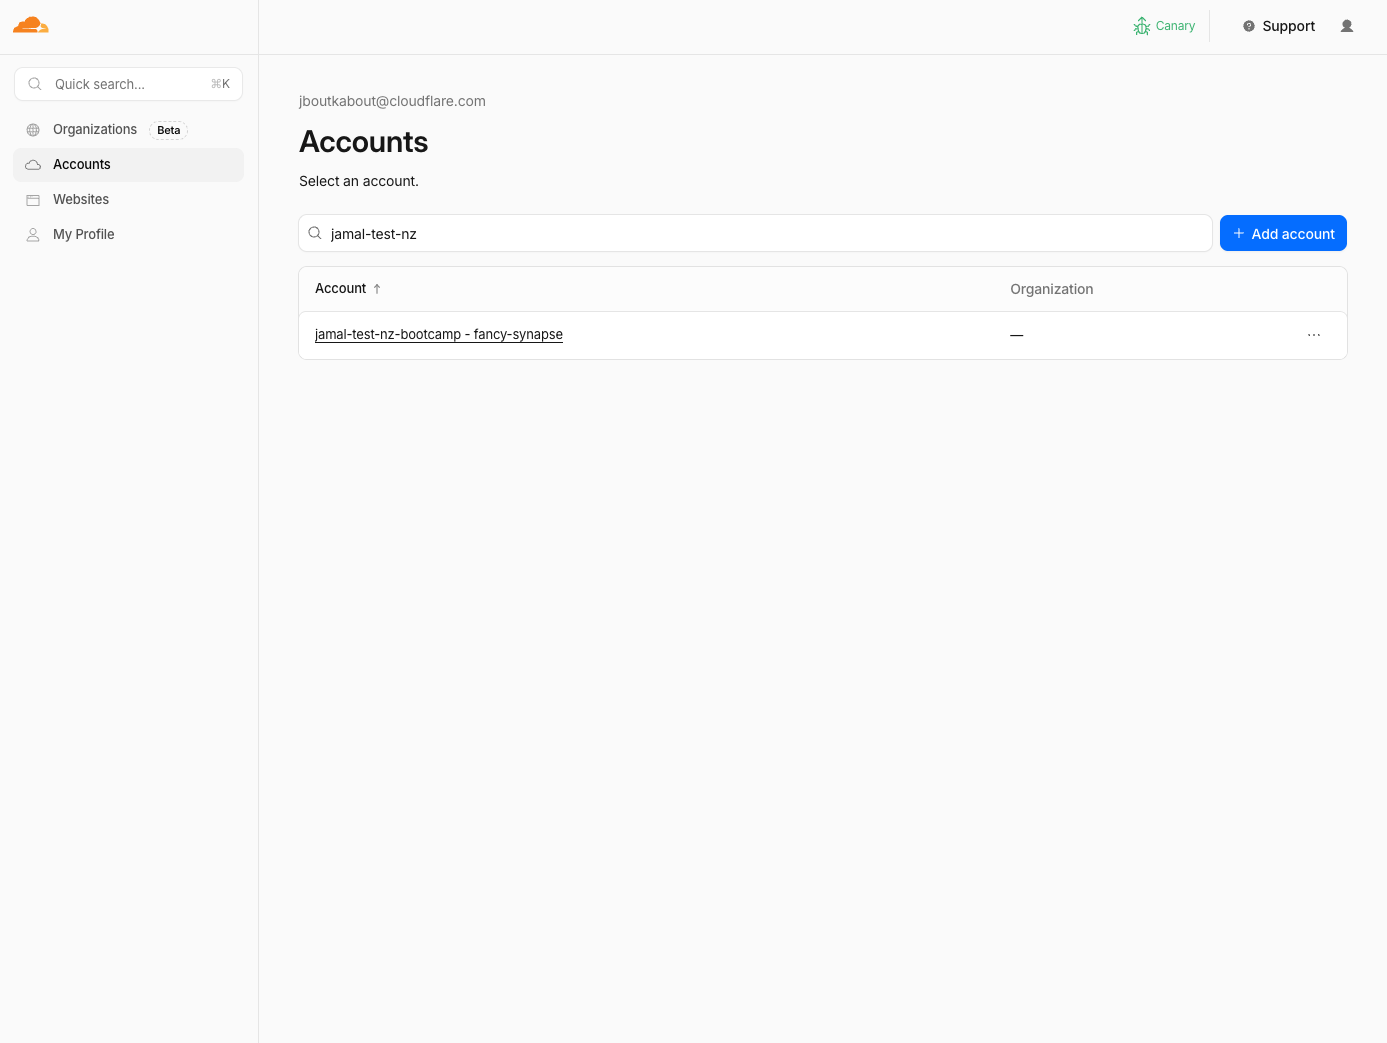This screenshot has height=1043, width=1387.
Task: Click the ⌘K shortcut hint
Action: [220, 84]
